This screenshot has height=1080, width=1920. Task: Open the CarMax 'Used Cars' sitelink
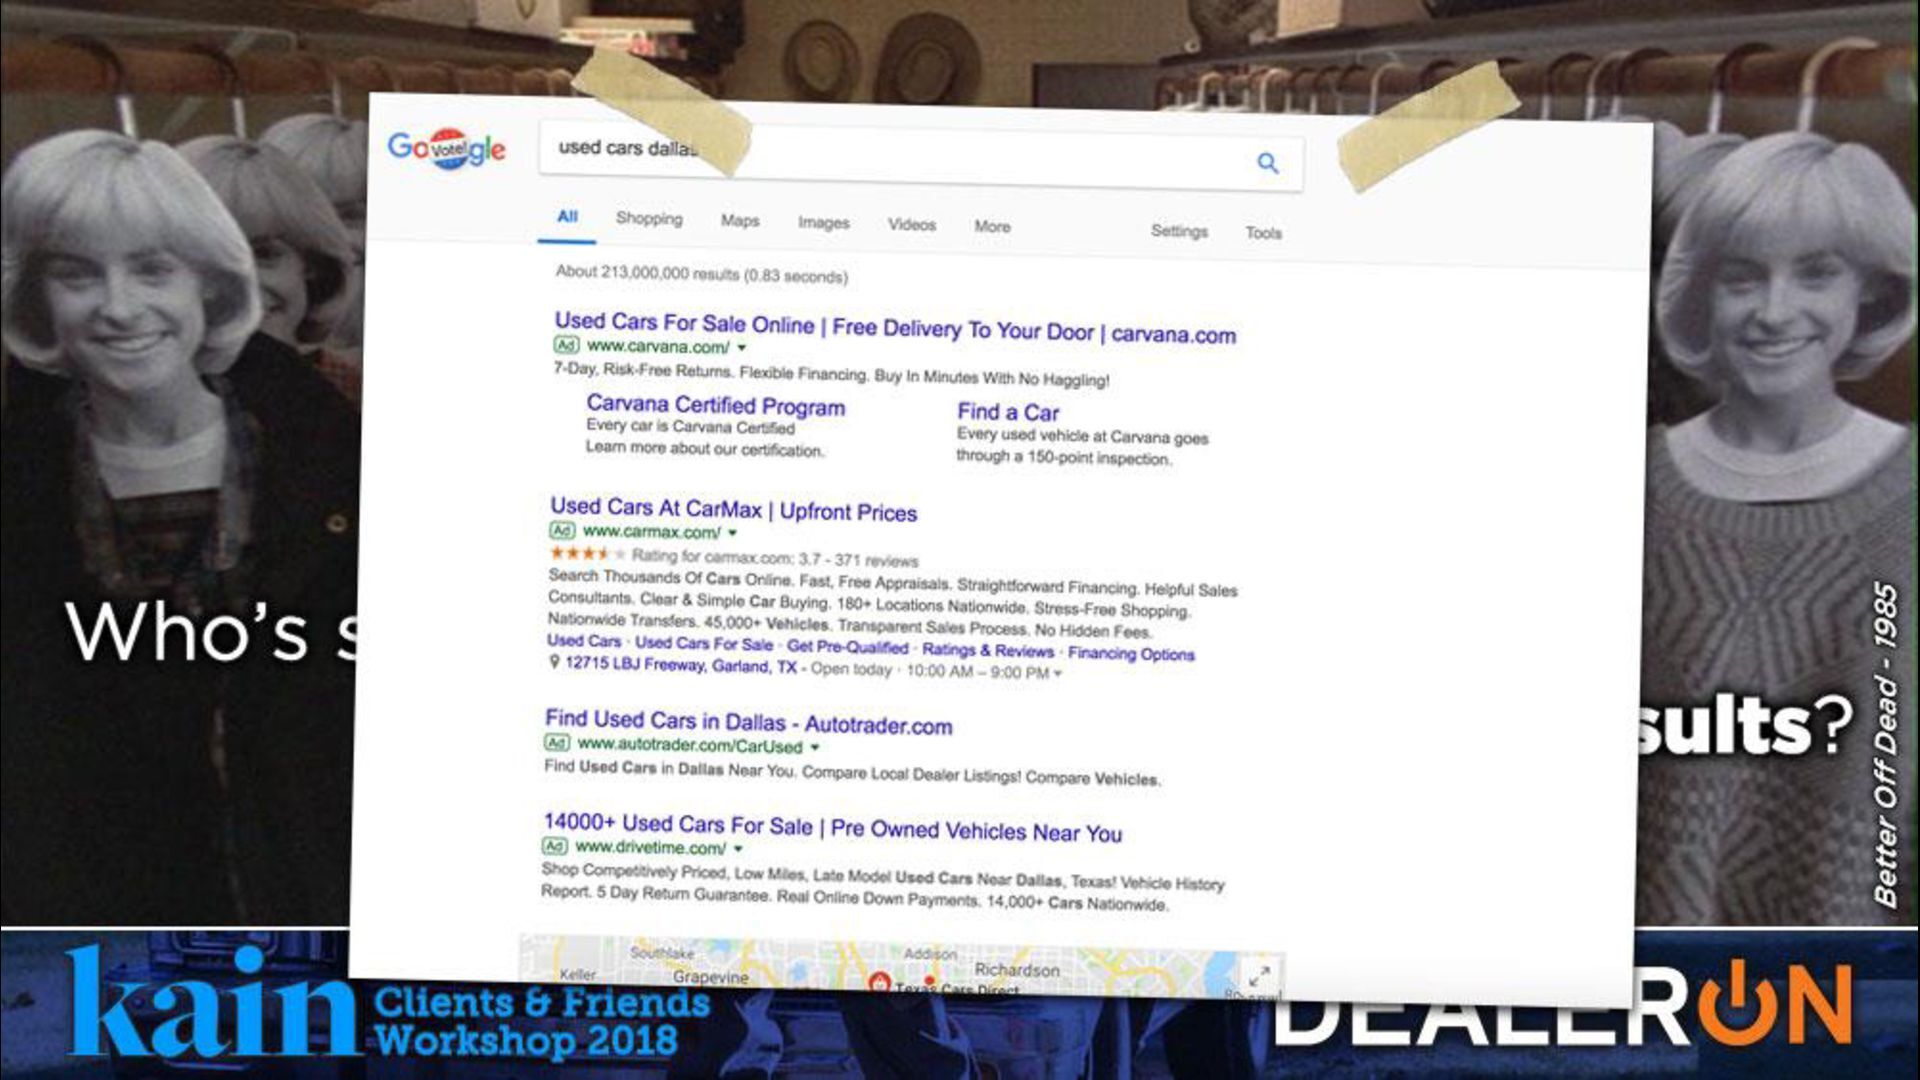(x=584, y=641)
